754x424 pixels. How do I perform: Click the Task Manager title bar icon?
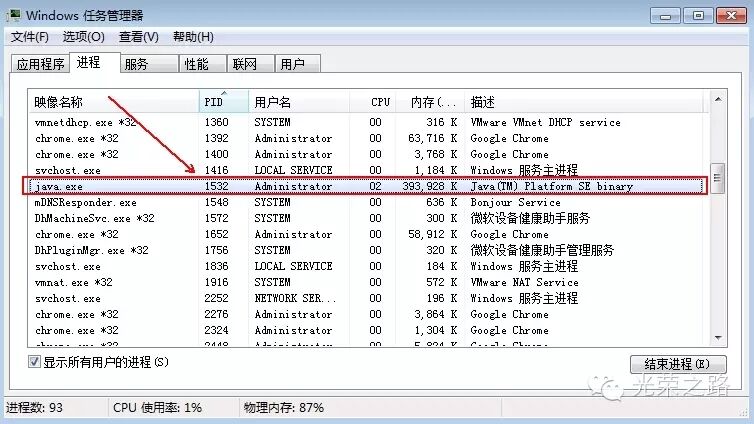(13, 15)
